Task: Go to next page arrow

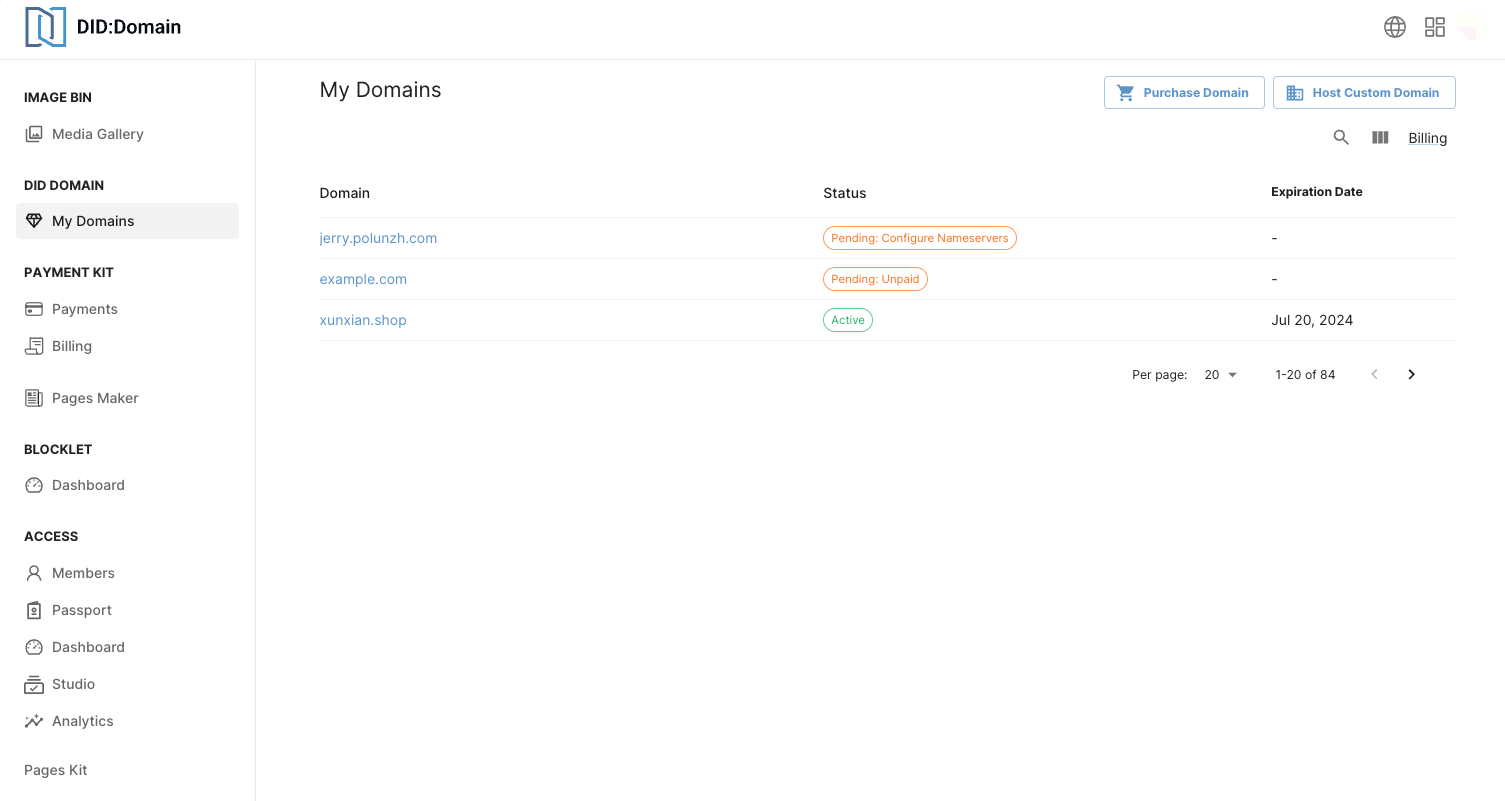Action: coord(1411,375)
